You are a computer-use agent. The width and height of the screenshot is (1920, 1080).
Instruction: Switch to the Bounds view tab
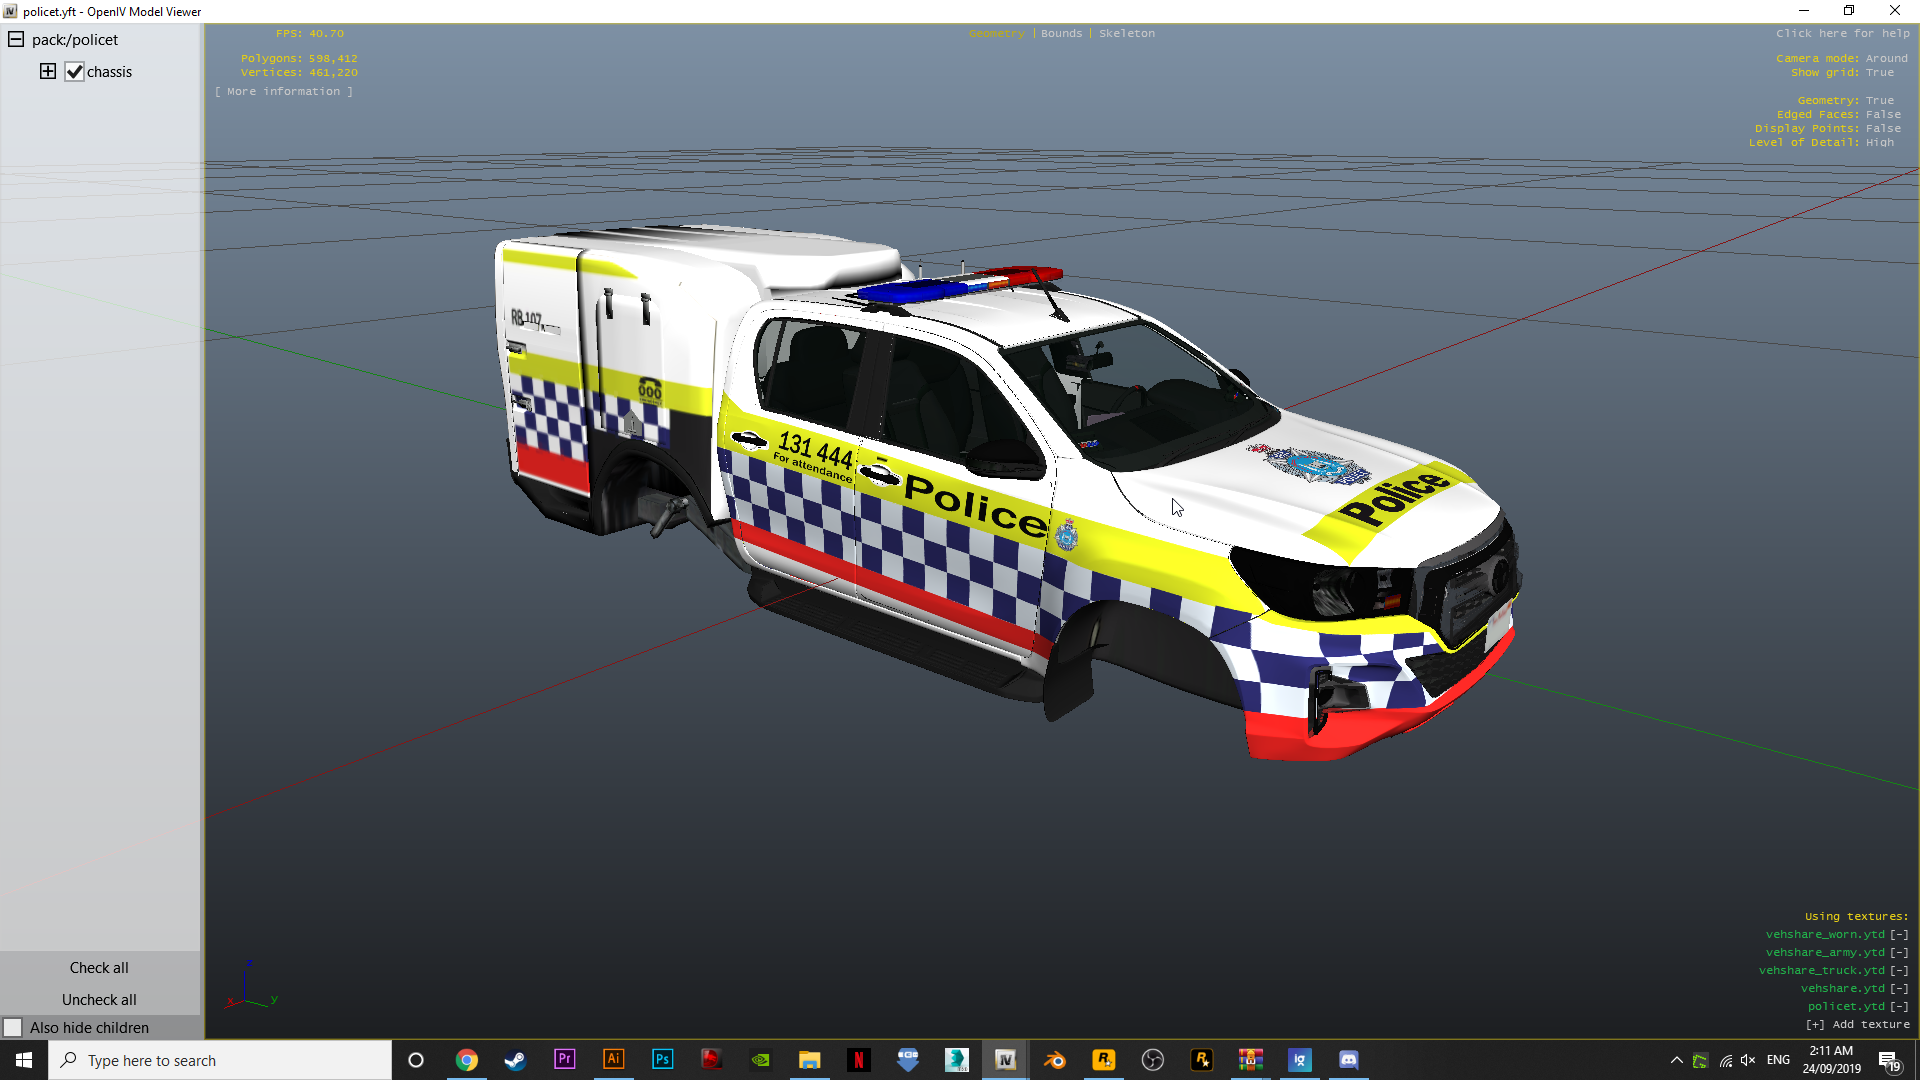tap(1061, 33)
